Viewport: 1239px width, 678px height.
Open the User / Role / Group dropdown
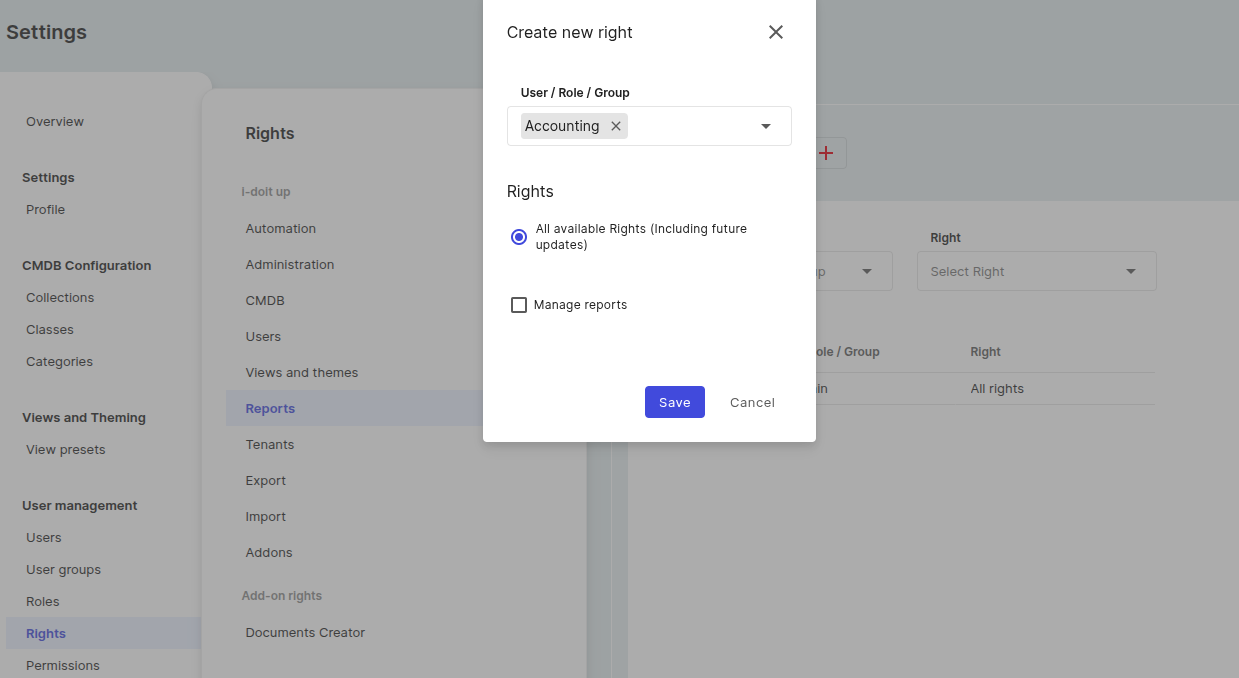pos(766,126)
